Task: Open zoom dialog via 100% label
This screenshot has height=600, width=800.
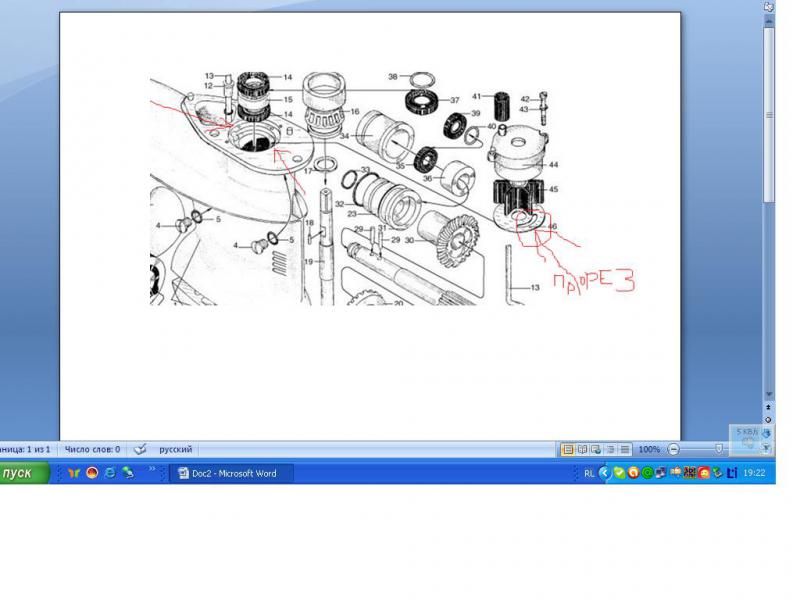Action: coord(649,450)
